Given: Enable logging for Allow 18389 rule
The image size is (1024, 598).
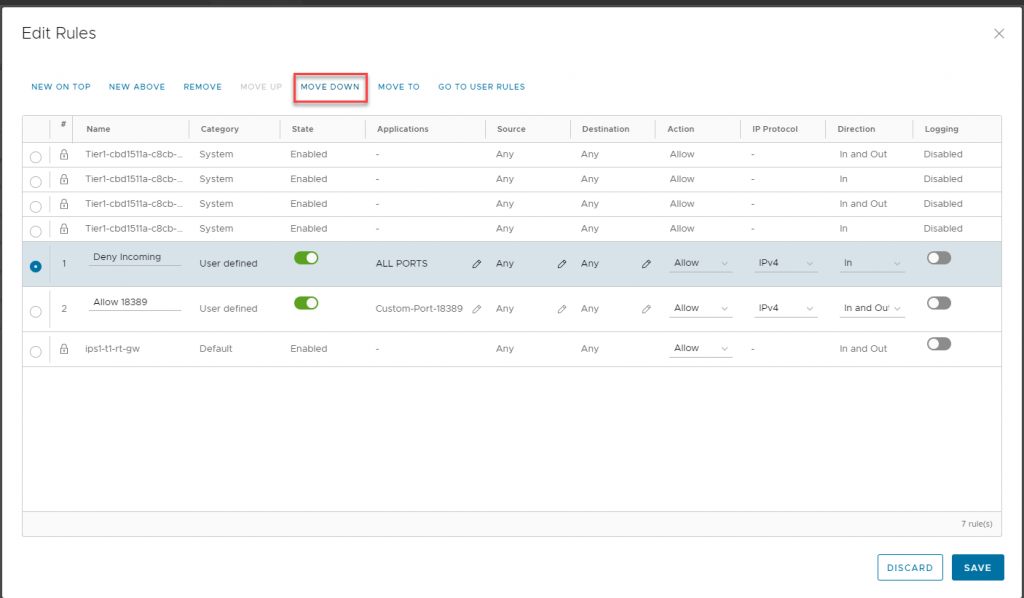Looking at the screenshot, I should (x=938, y=303).
